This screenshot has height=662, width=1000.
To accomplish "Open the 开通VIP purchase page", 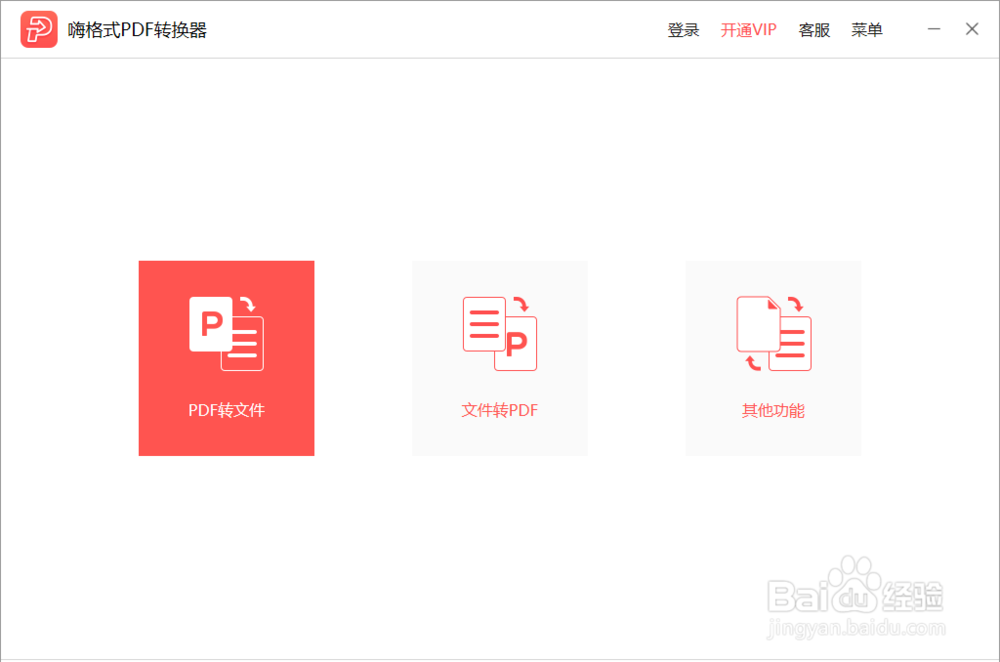I will pos(748,30).
